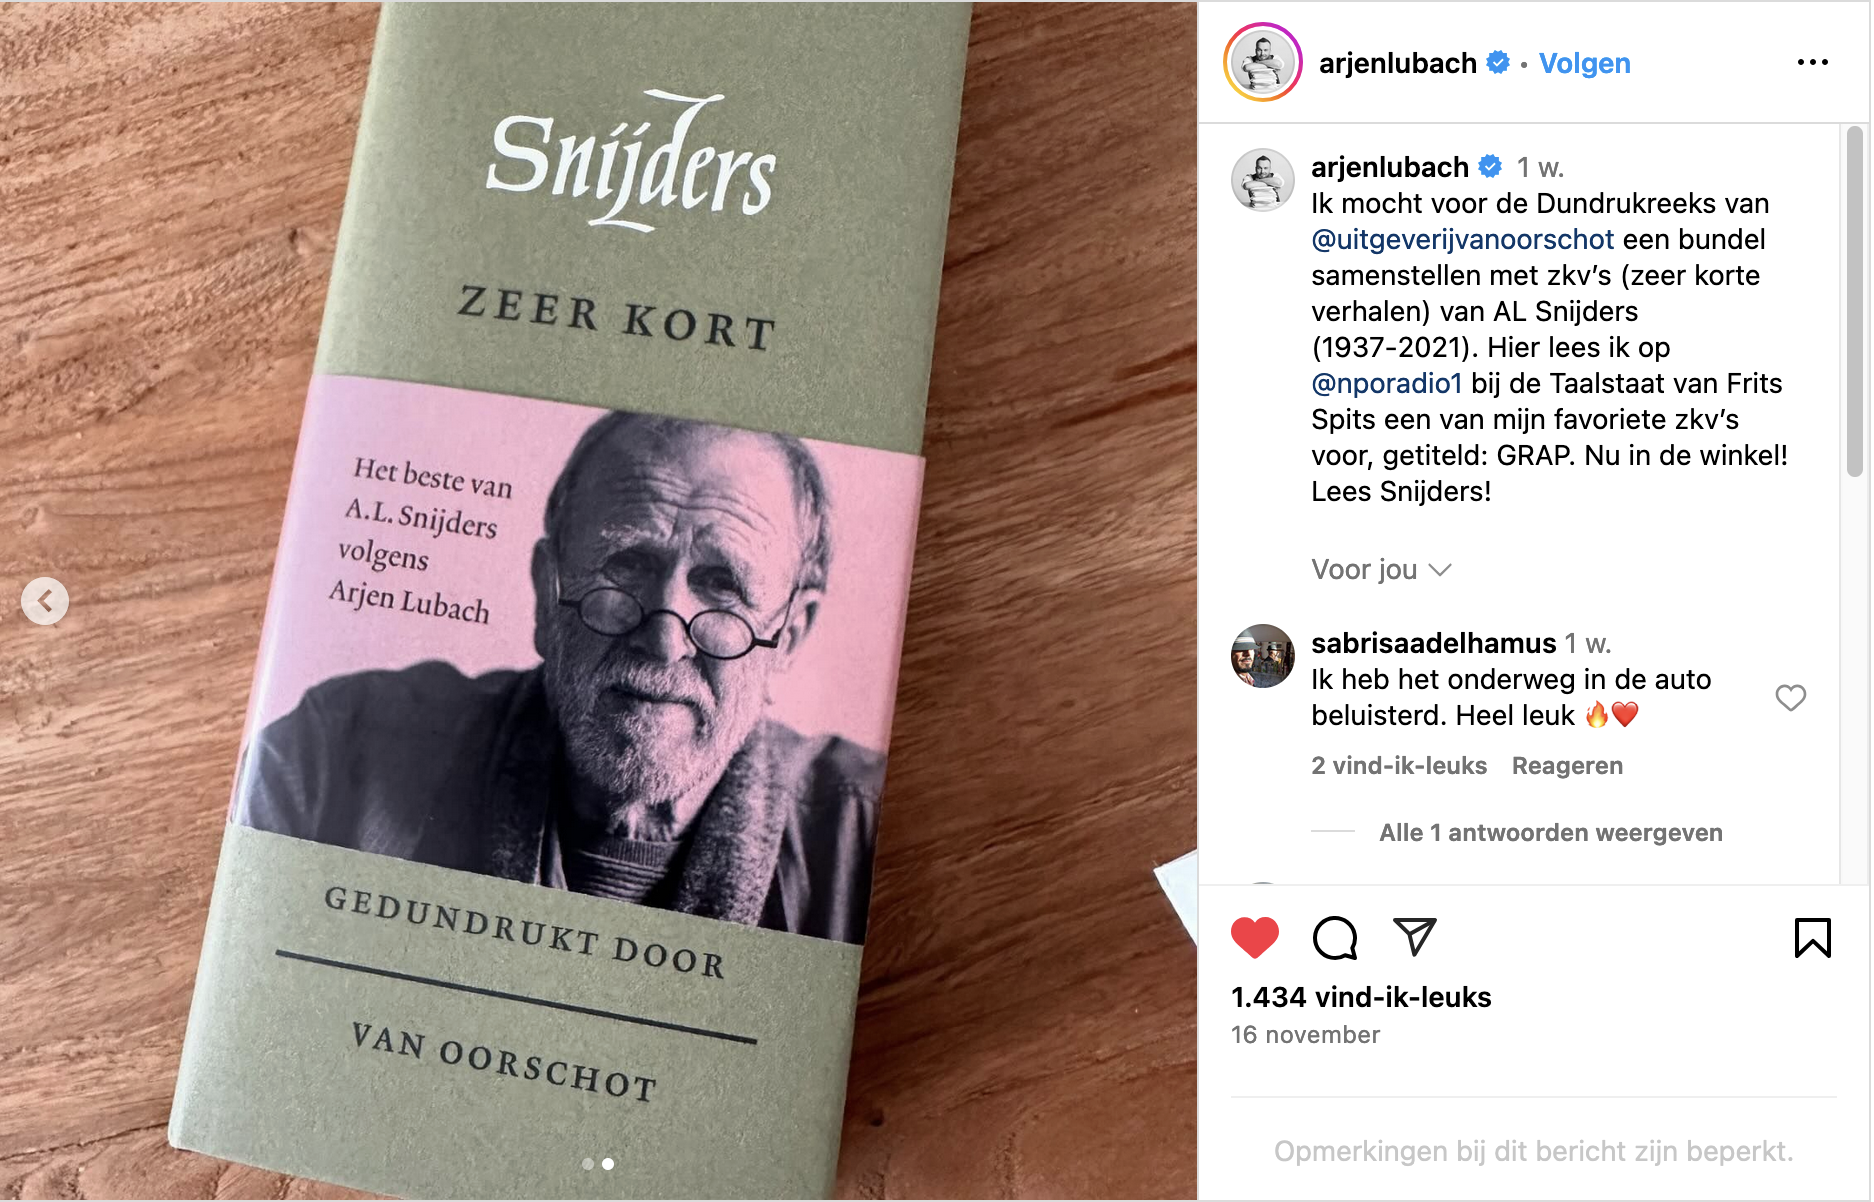The image size is (1874, 1202).
Task: Open the comment speech bubble icon
Action: (x=1335, y=938)
